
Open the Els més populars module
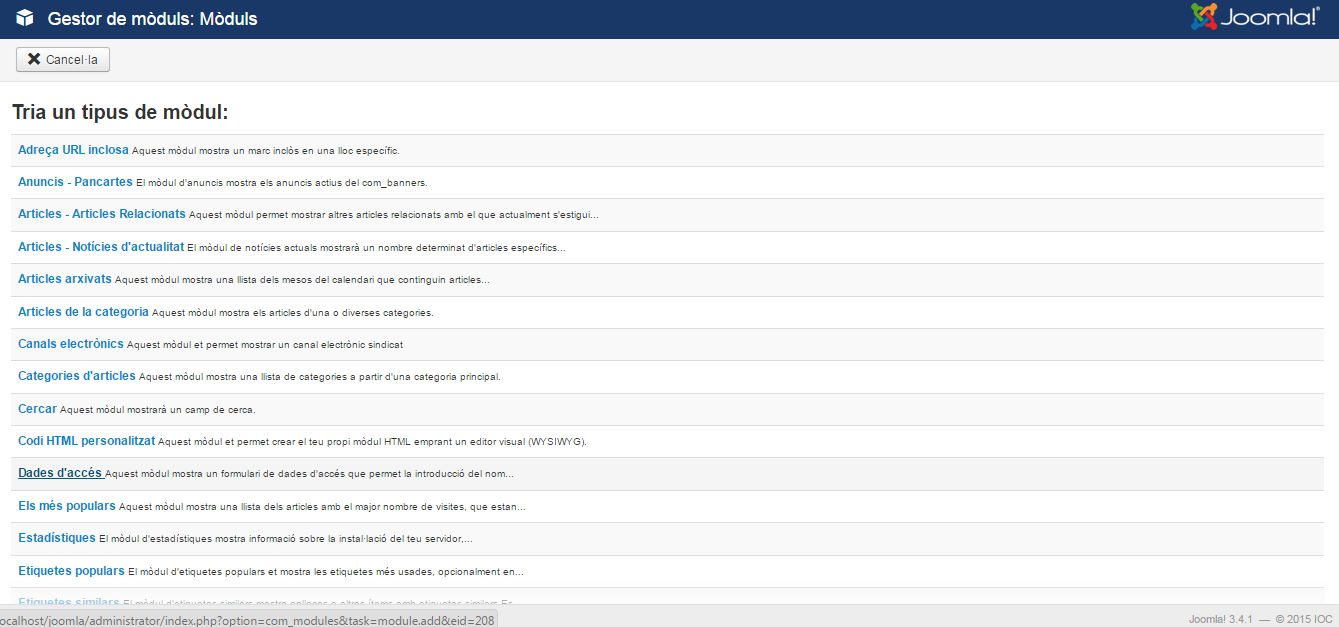tap(66, 506)
